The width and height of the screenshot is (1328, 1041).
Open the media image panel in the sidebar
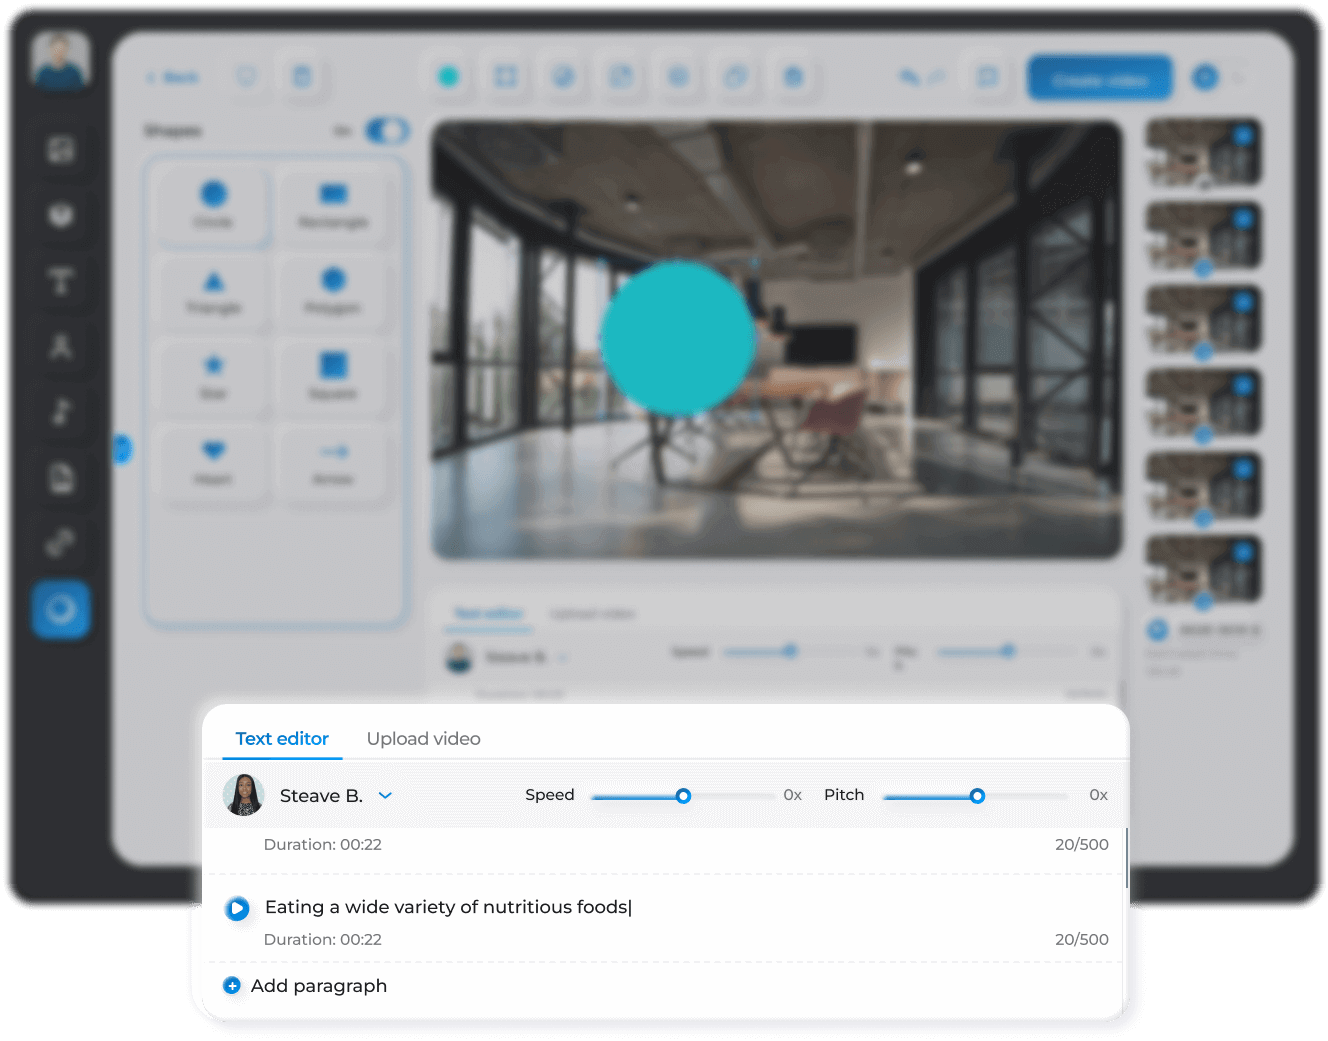(x=61, y=150)
